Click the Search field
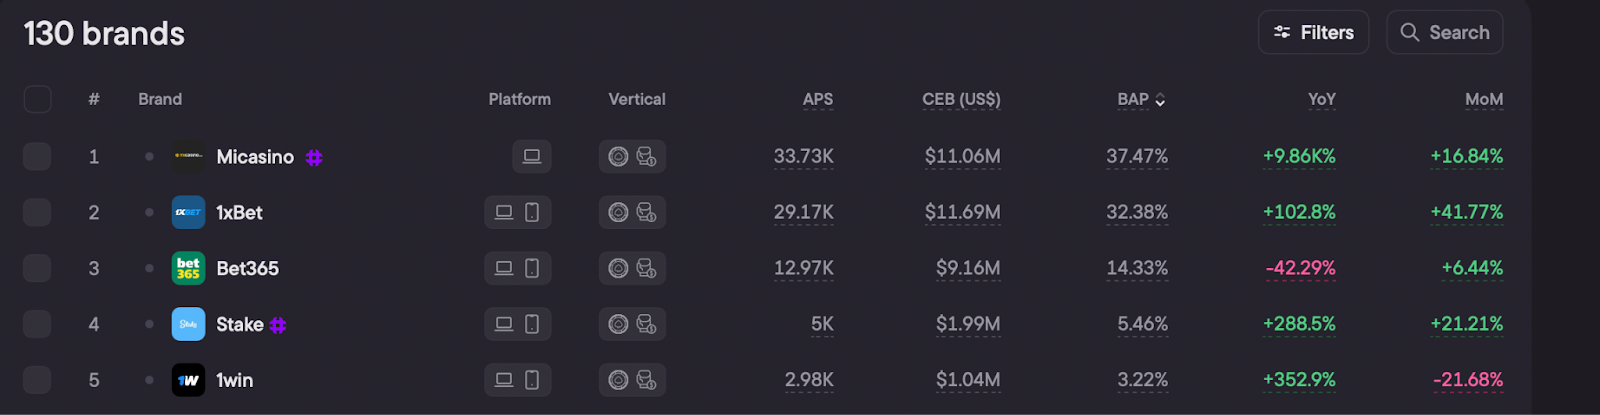This screenshot has height=415, width=1600. pyautogui.click(x=1445, y=32)
